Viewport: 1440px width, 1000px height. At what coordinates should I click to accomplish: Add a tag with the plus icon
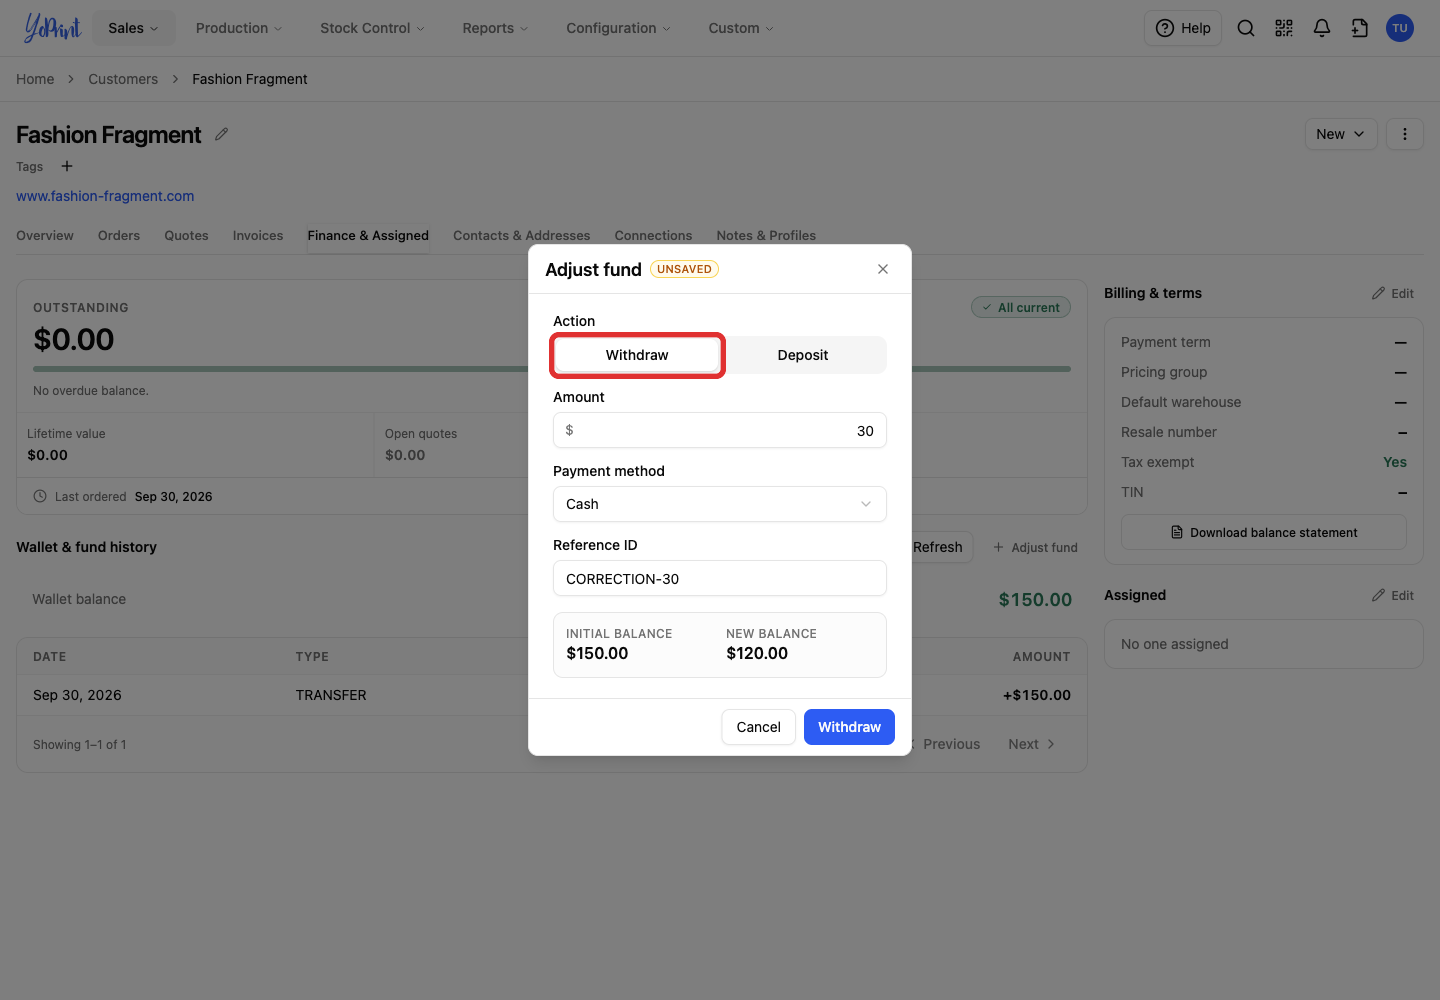point(67,166)
